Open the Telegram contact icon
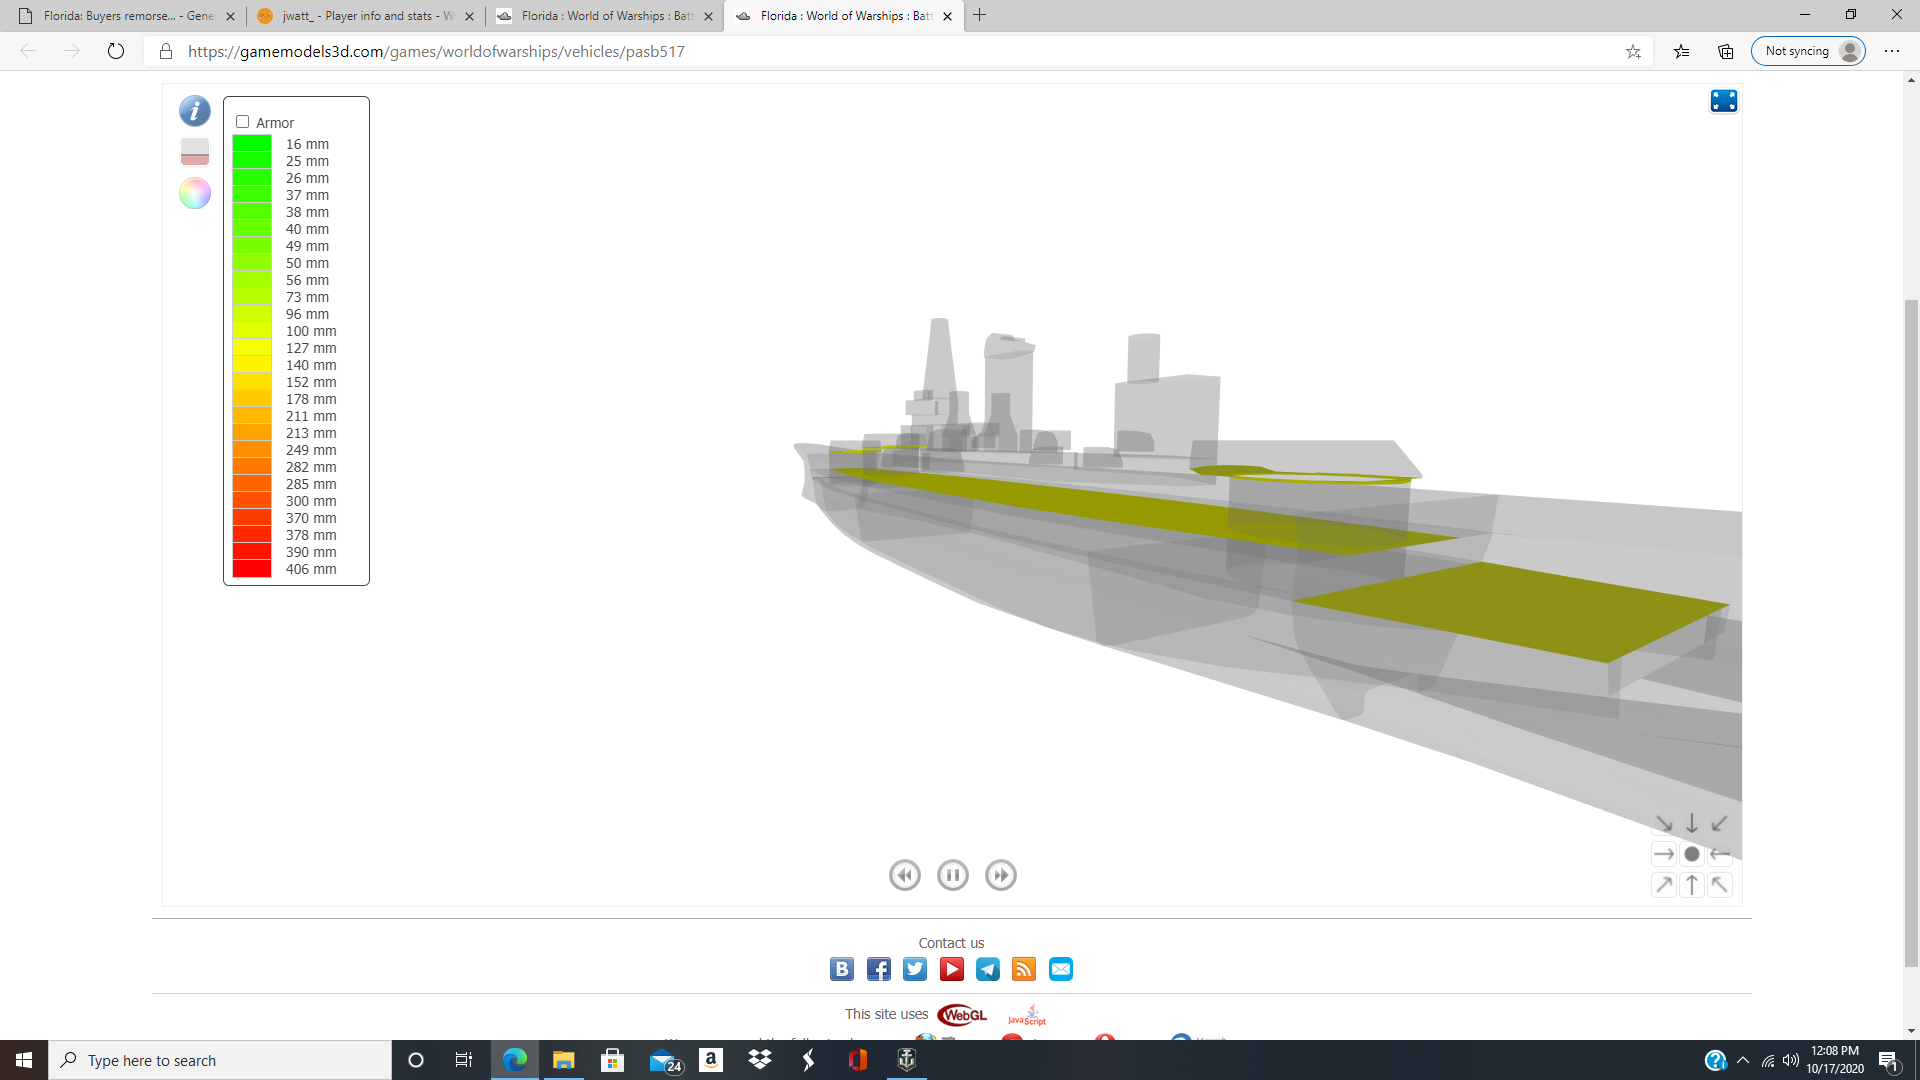 point(987,969)
